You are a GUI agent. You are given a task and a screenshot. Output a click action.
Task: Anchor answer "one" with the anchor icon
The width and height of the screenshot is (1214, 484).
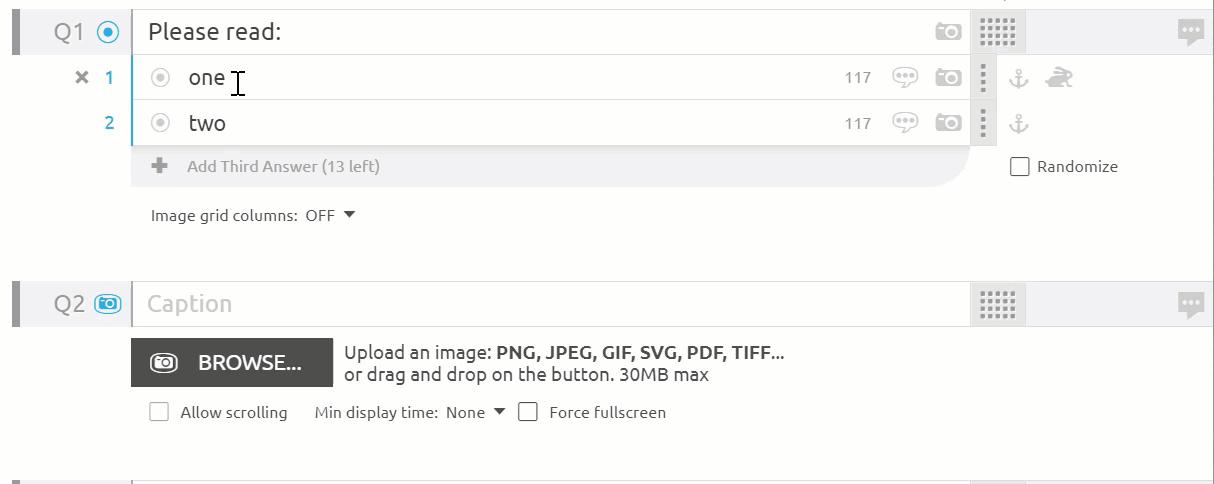tap(1017, 77)
